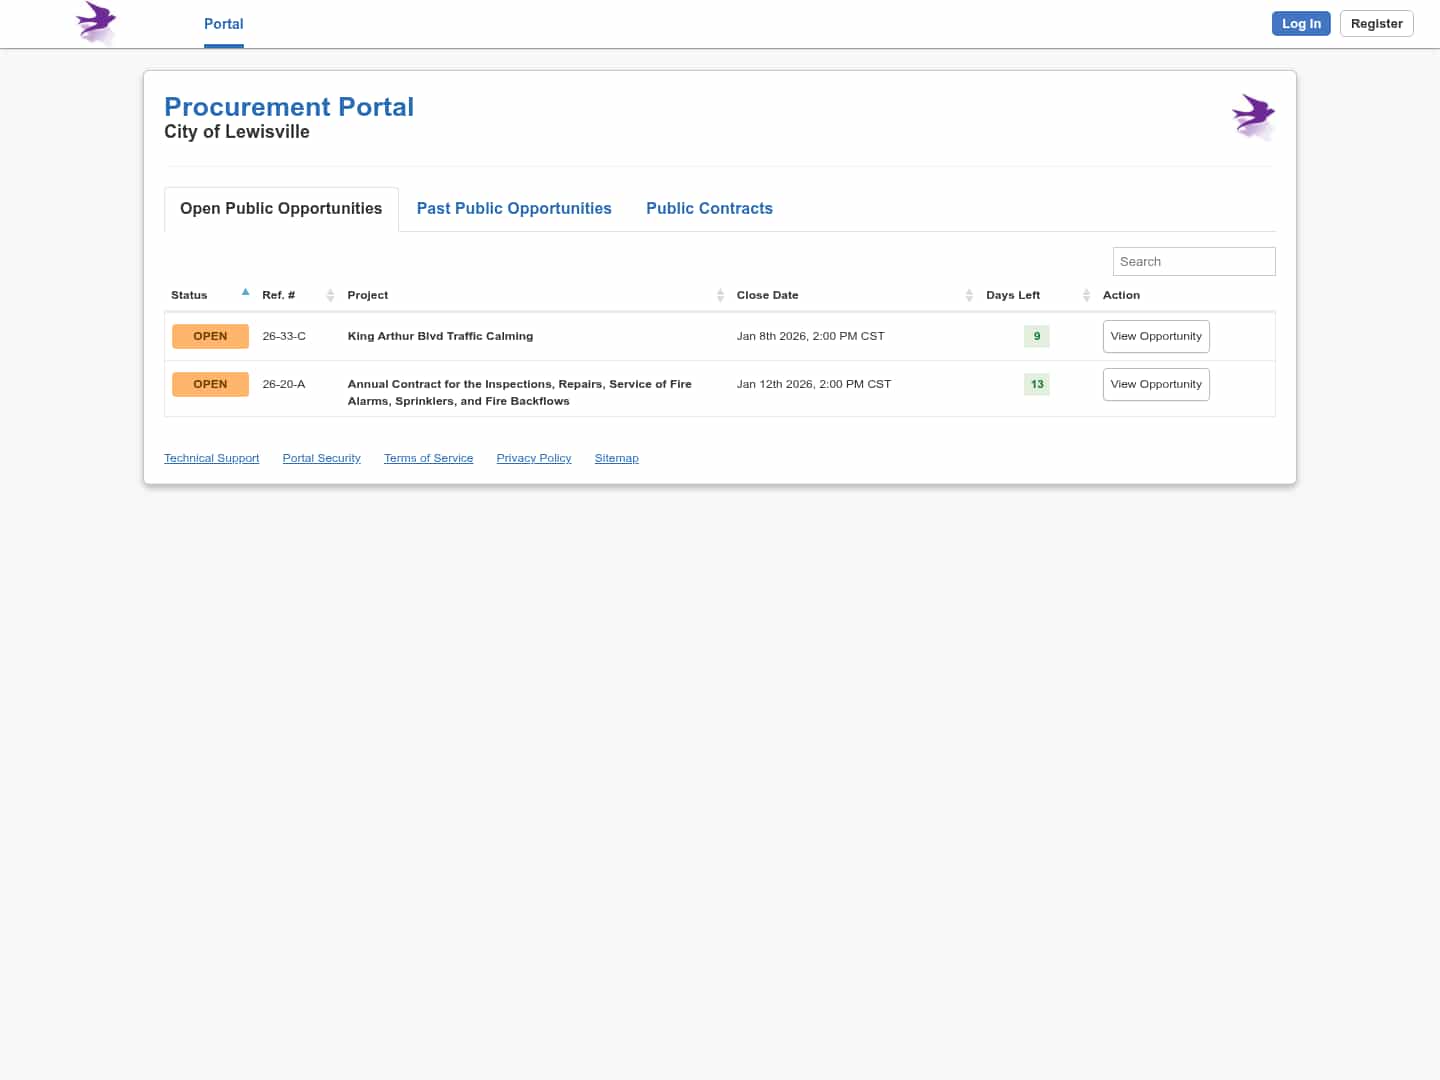Screen dimensions: 1440x1080
Task: Open the Portal navigation item
Action: click(223, 24)
